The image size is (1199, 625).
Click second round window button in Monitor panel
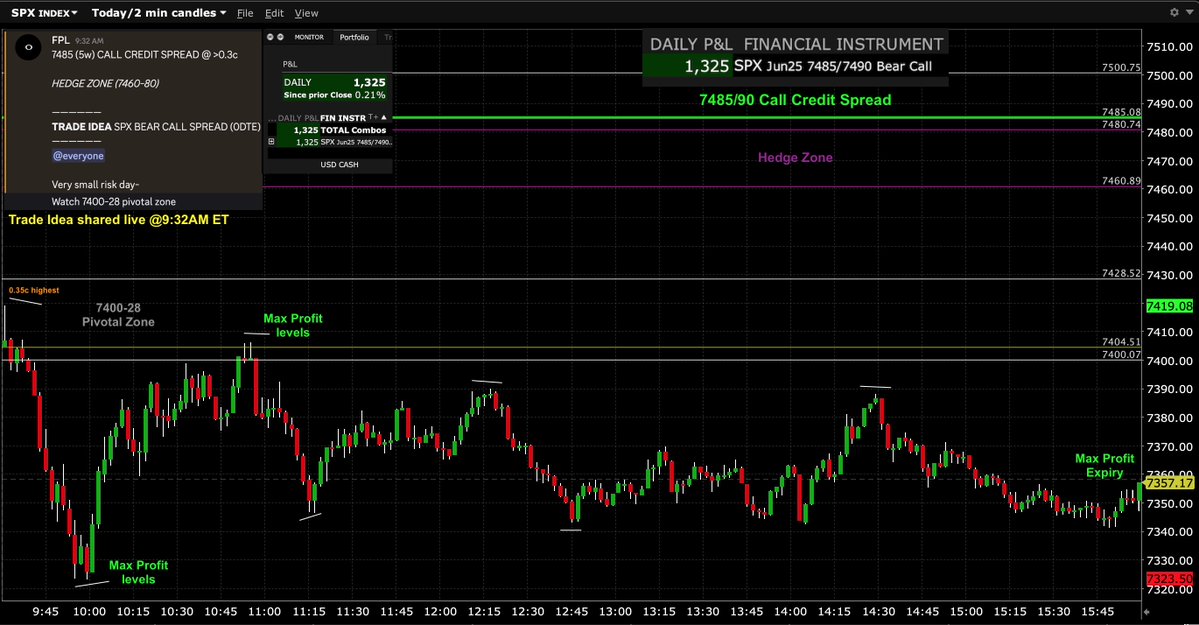(280, 37)
